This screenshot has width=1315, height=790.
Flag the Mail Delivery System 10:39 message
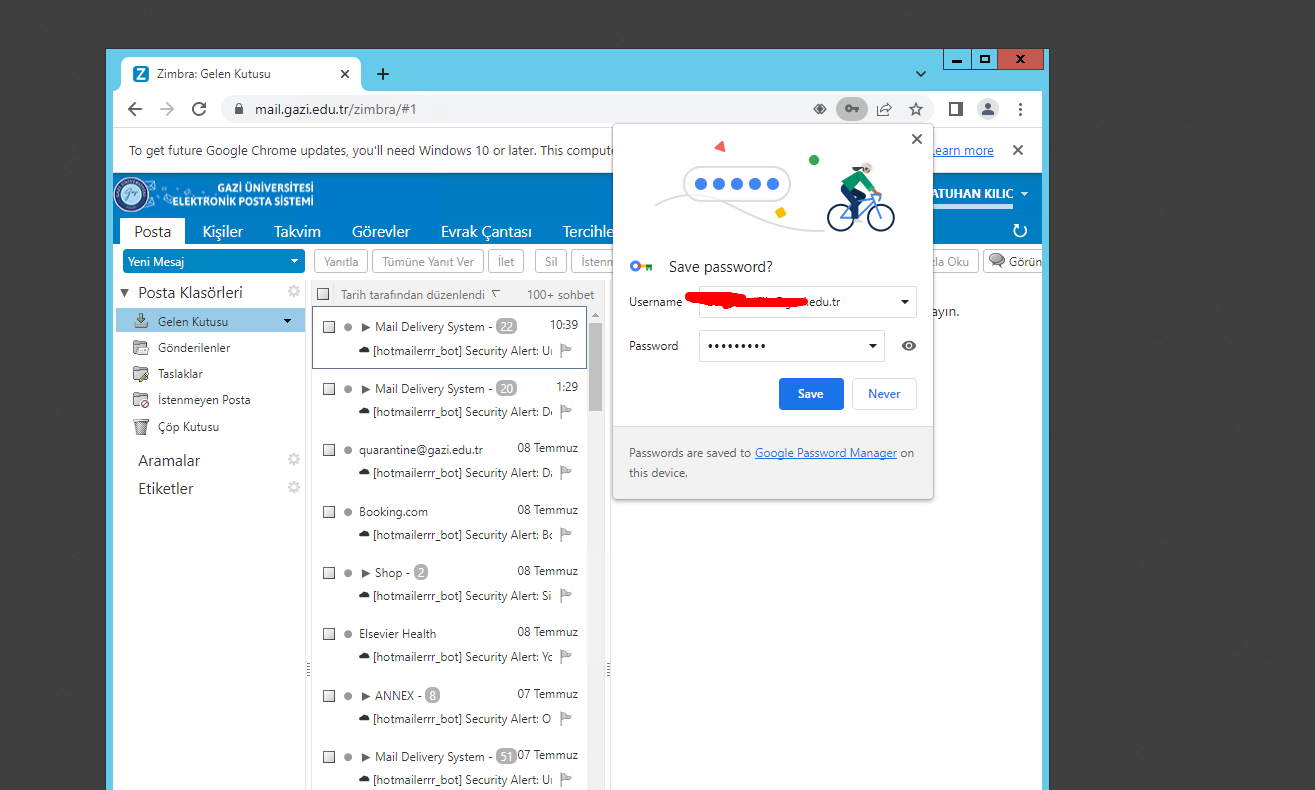[x=566, y=350]
